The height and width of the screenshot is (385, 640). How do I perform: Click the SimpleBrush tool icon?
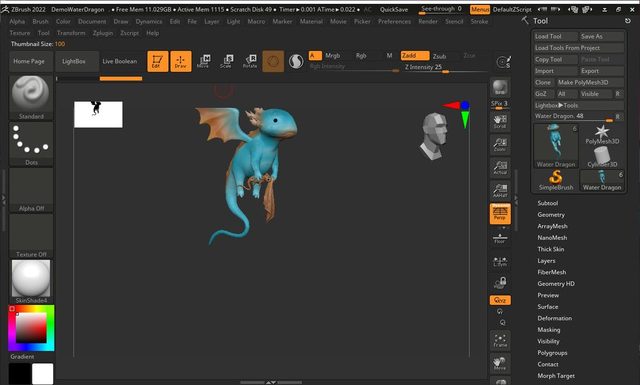click(x=556, y=180)
